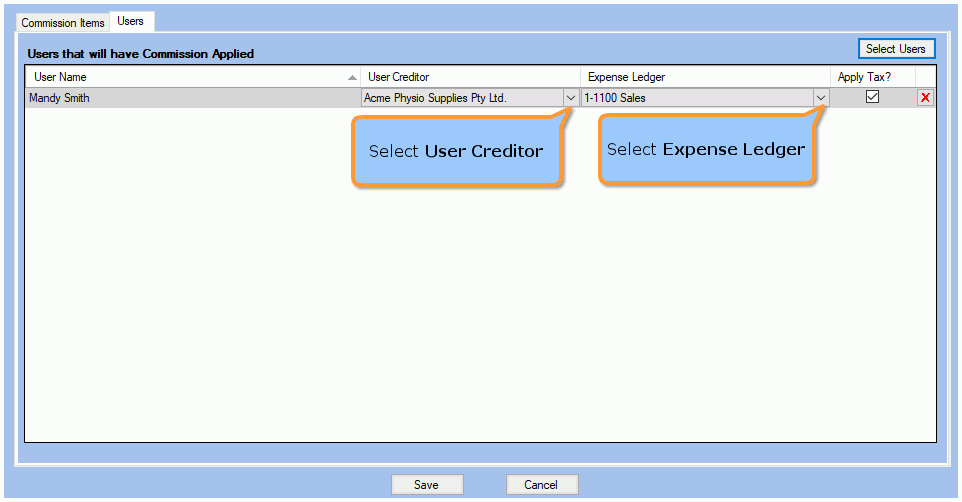Click the Select Expense Ledger callout
962x502 pixels.
click(707, 150)
